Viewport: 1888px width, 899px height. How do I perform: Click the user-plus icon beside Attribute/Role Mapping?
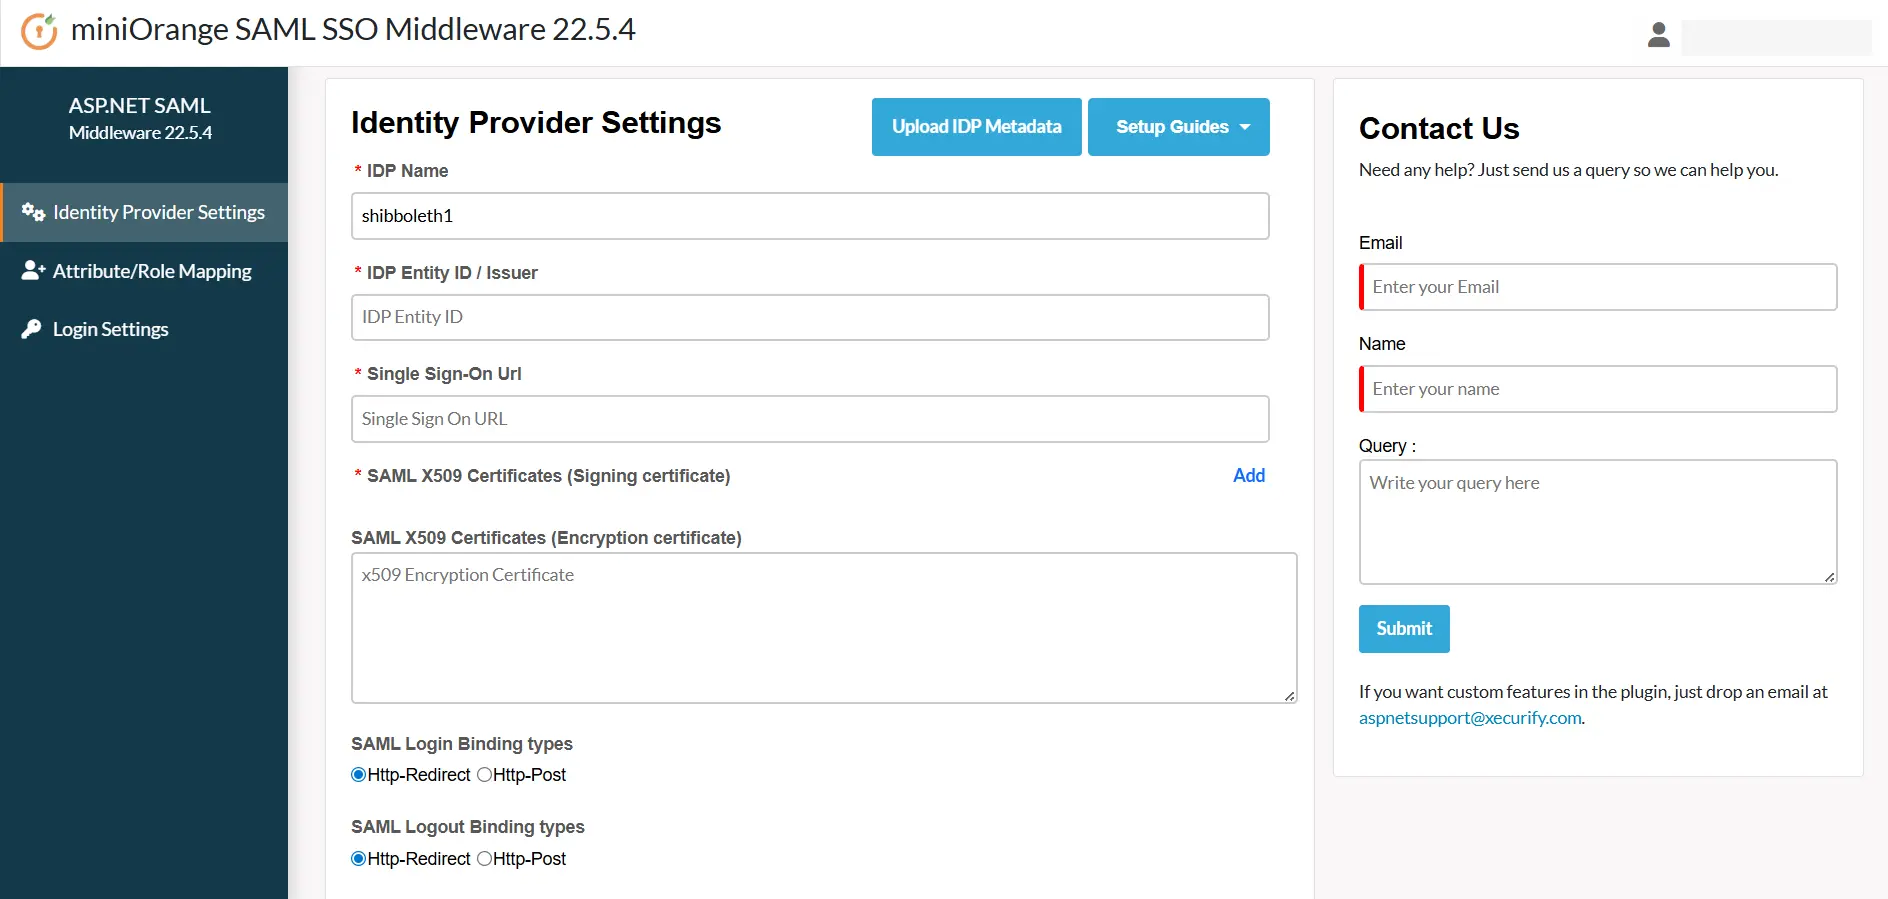pyautogui.click(x=33, y=271)
